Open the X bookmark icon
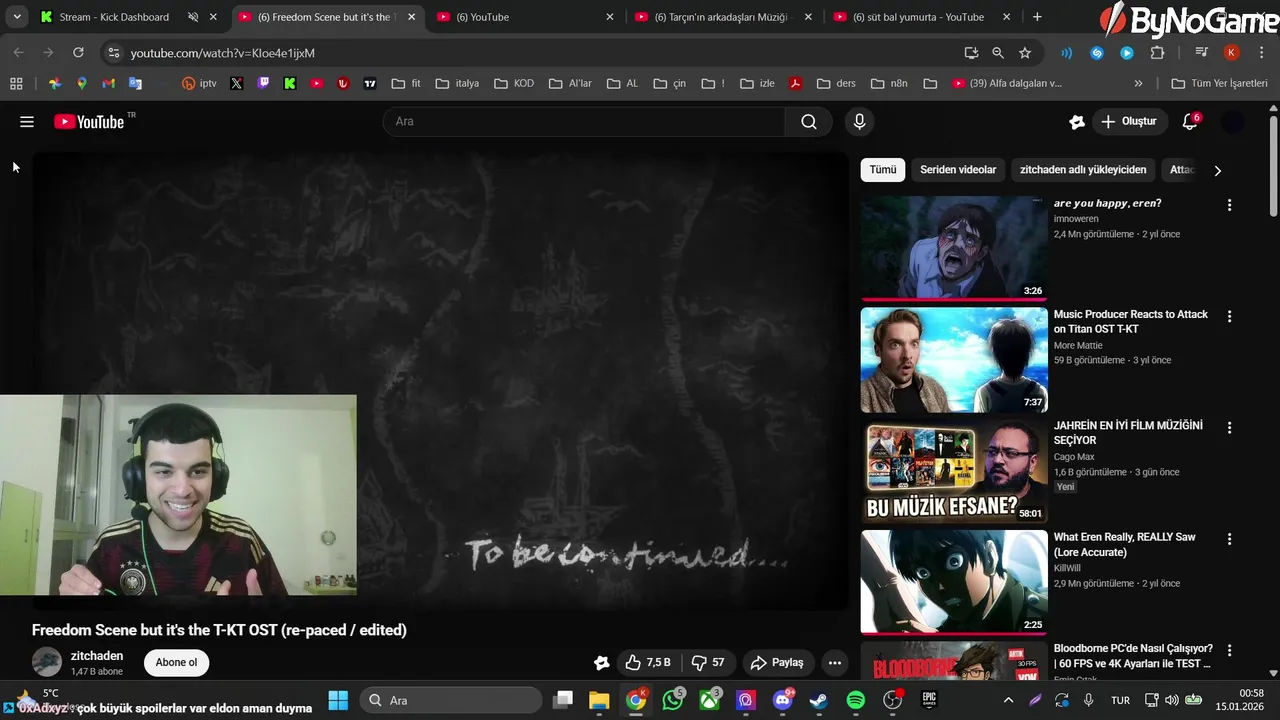1280x720 pixels. pos(236,84)
